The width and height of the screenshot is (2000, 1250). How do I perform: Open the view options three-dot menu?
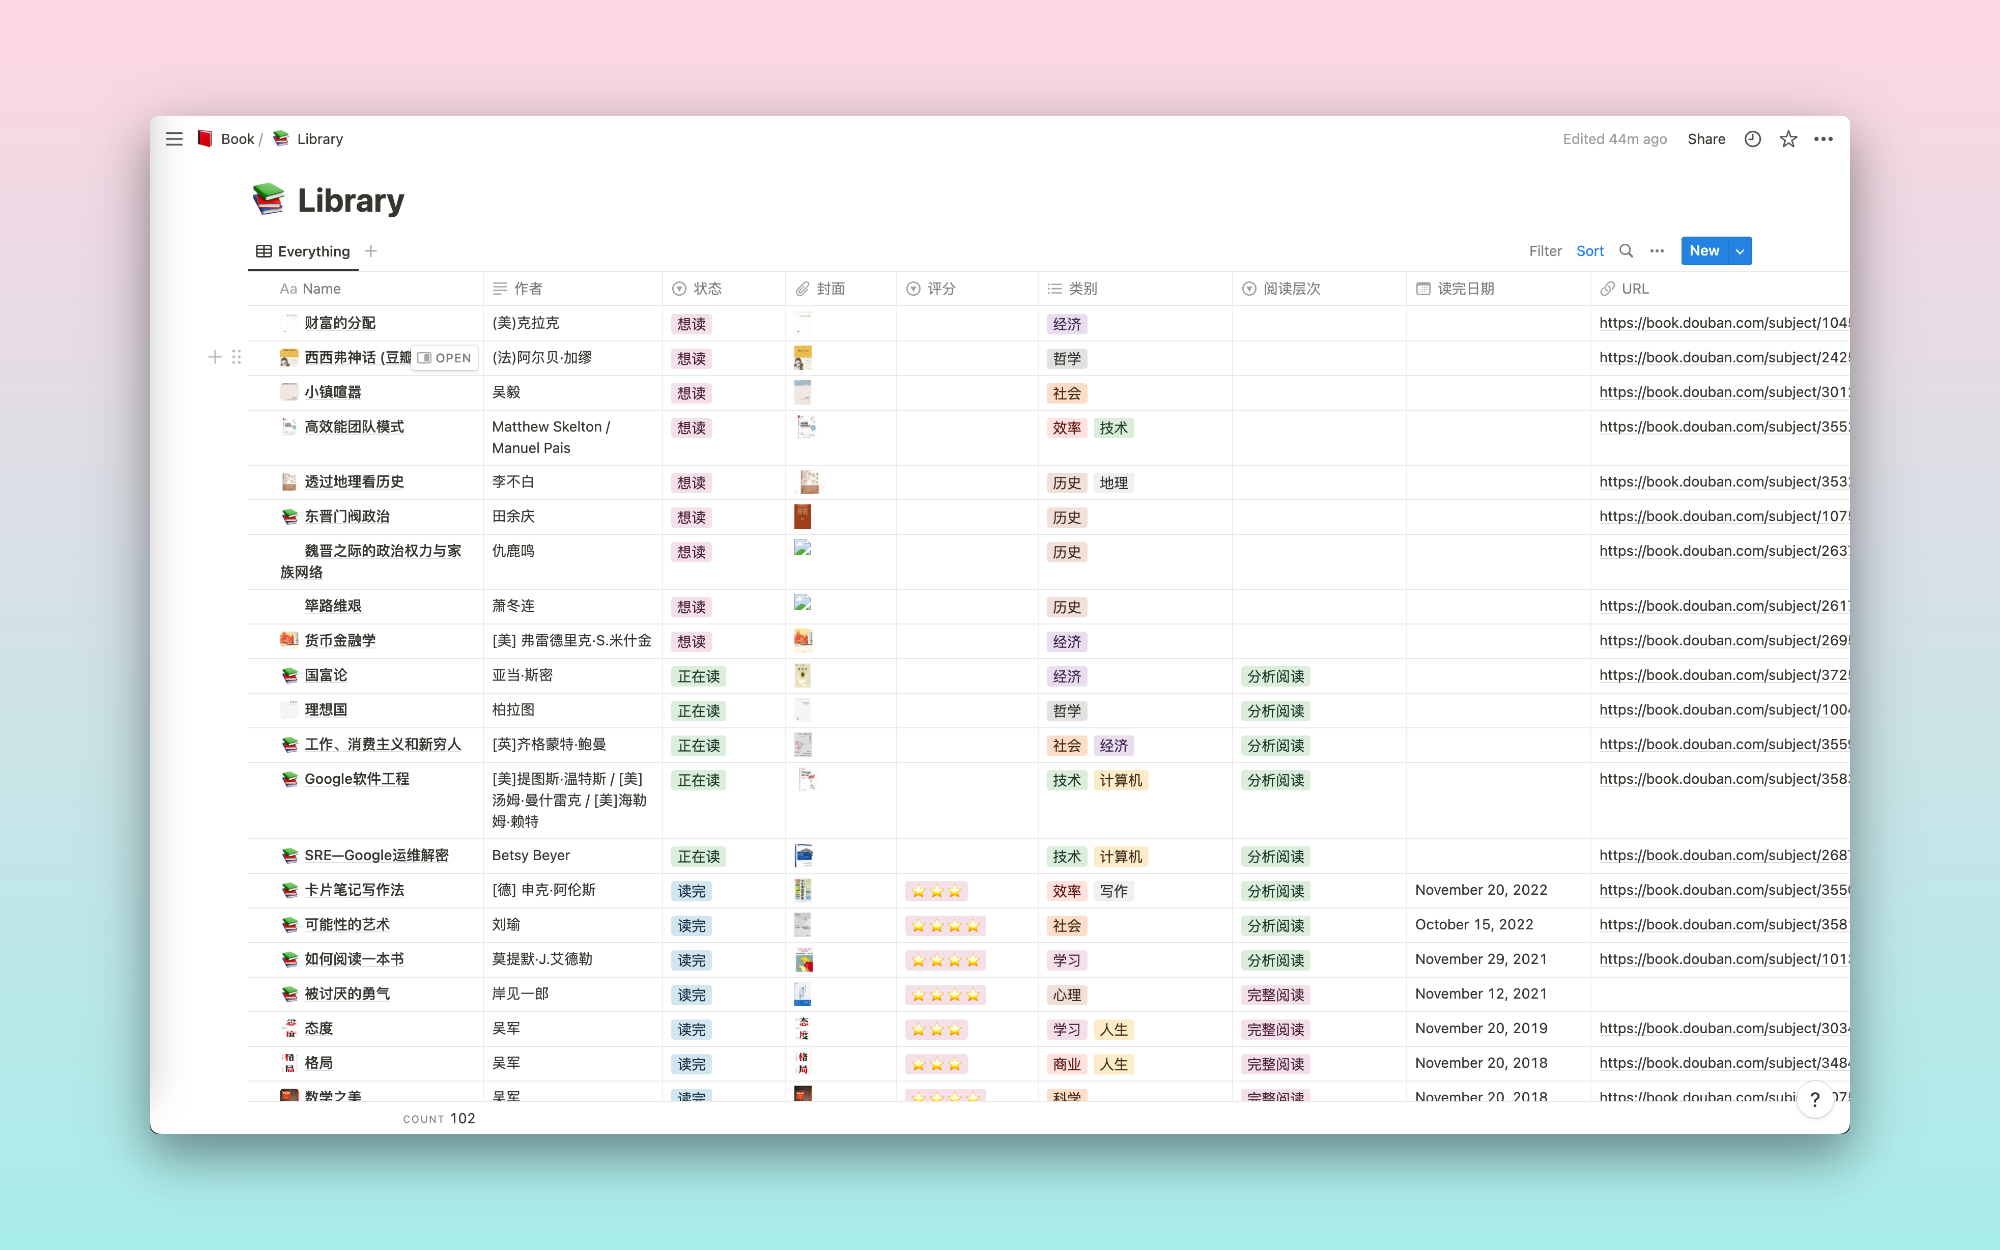(1657, 251)
